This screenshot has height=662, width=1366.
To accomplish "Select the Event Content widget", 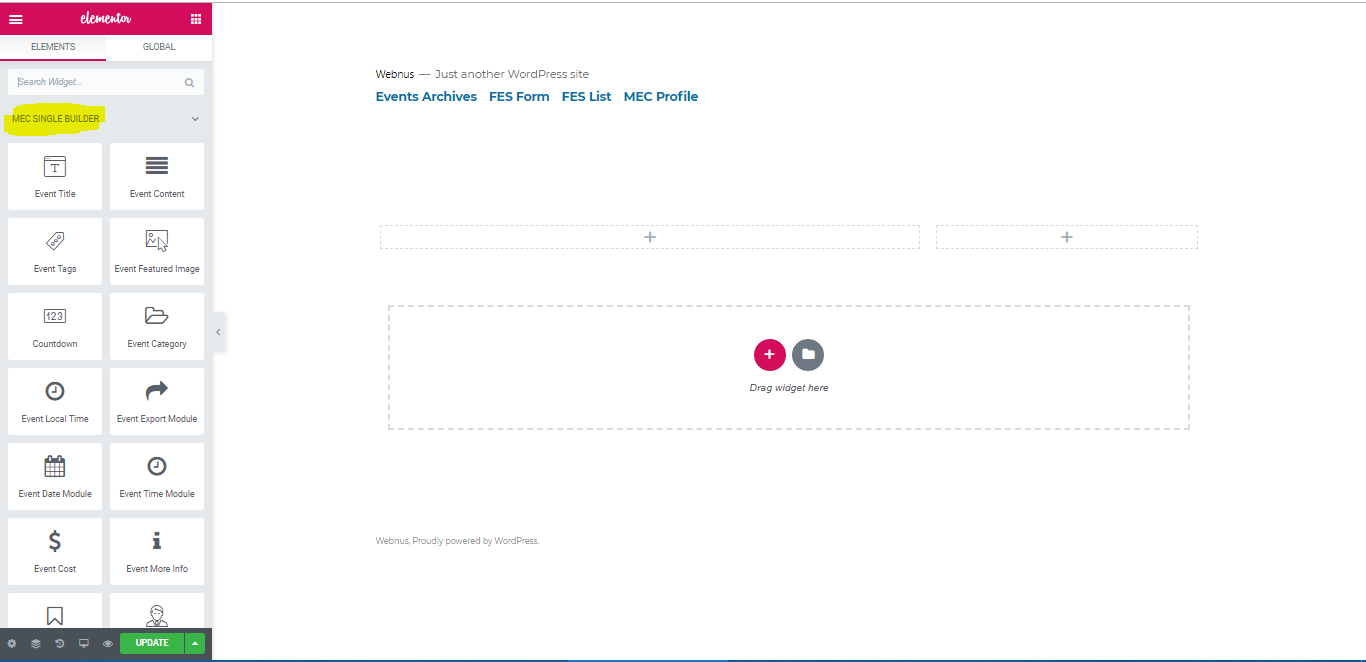I will click(x=157, y=177).
